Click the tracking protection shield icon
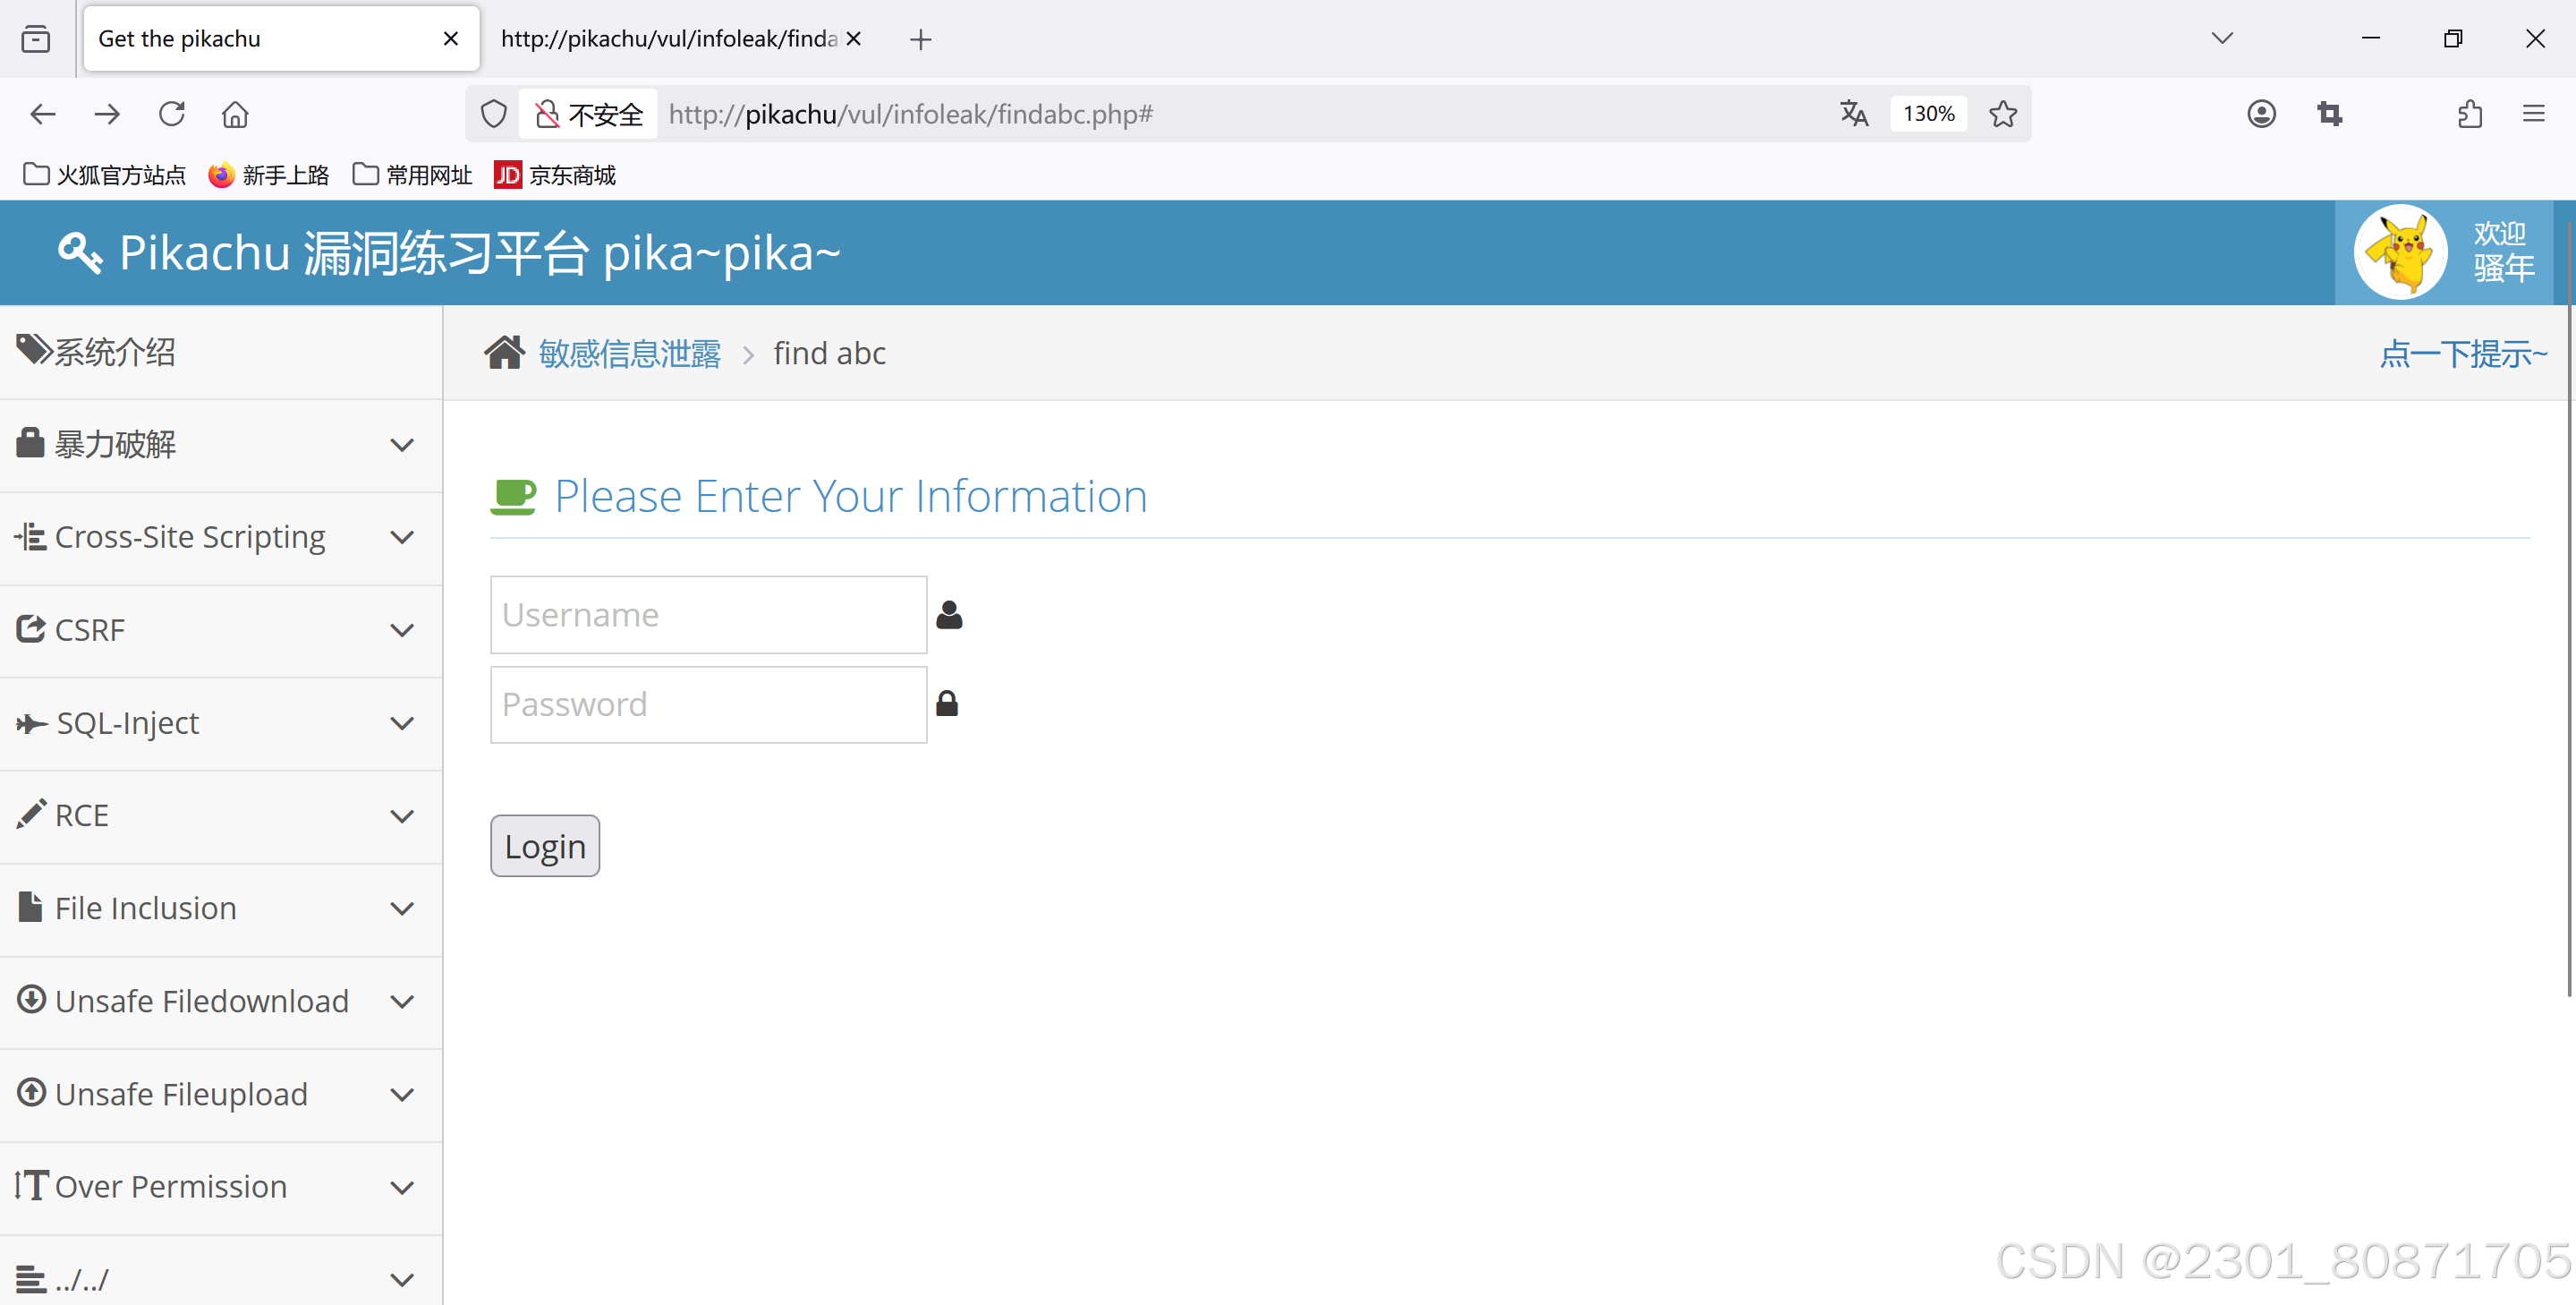 494,114
